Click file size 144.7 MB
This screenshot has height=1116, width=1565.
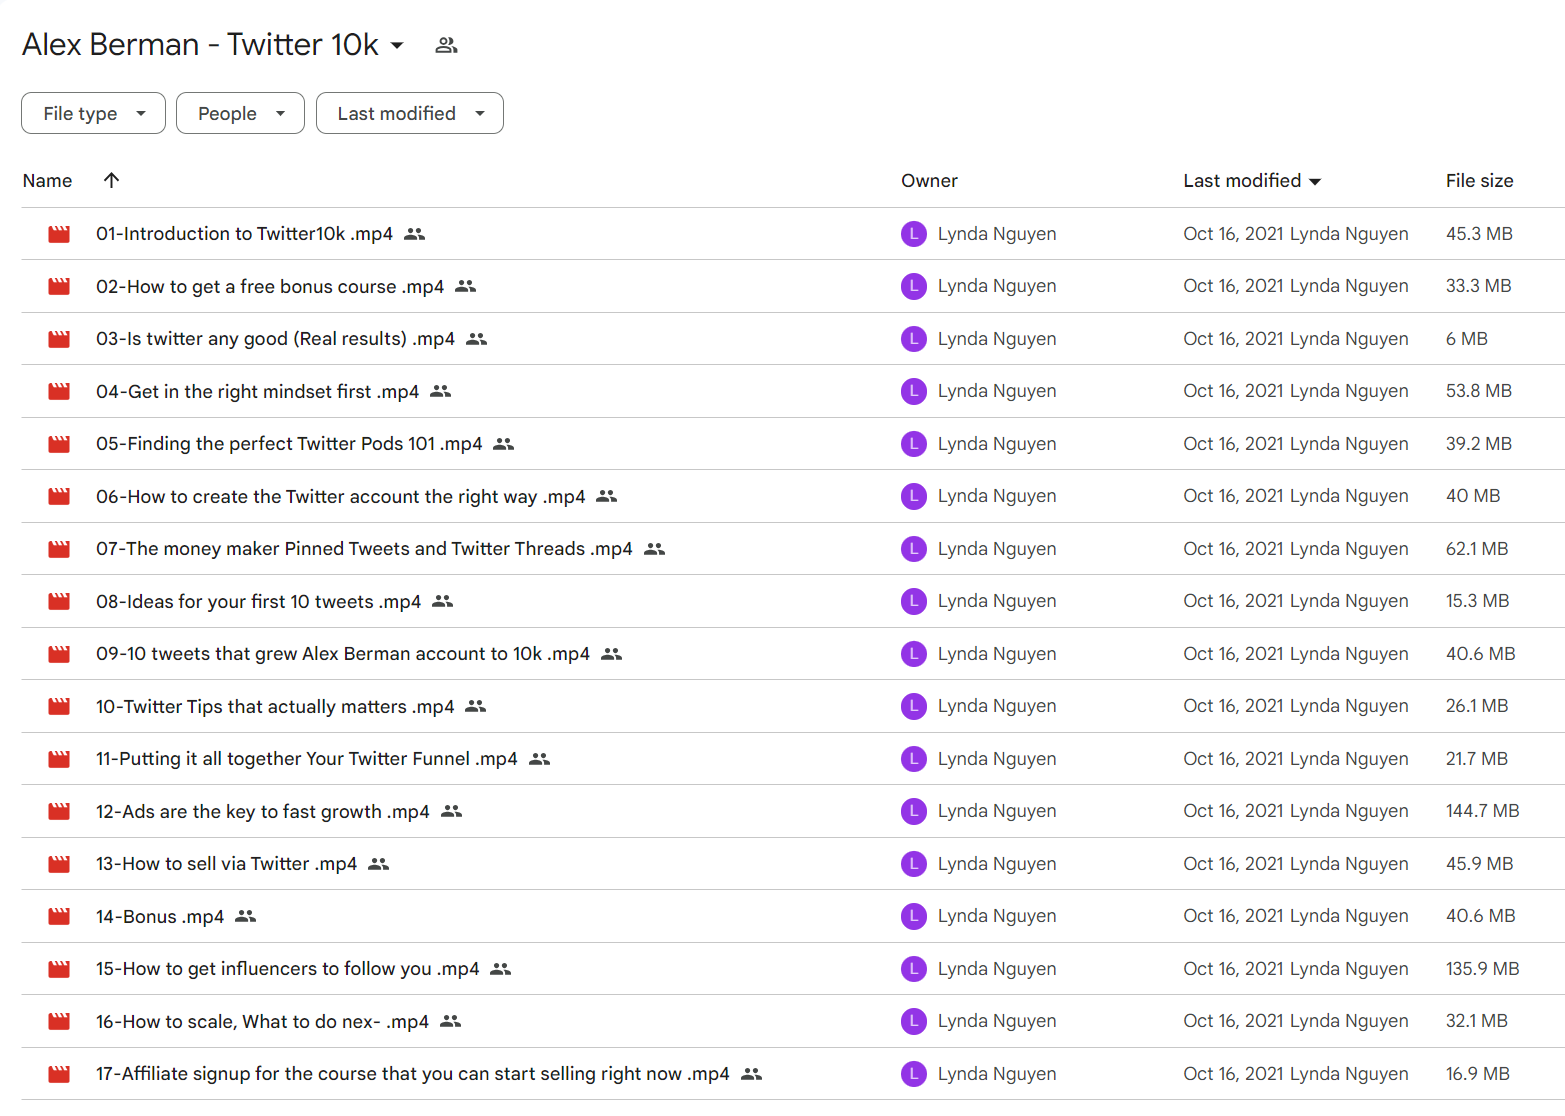(1482, 811)
